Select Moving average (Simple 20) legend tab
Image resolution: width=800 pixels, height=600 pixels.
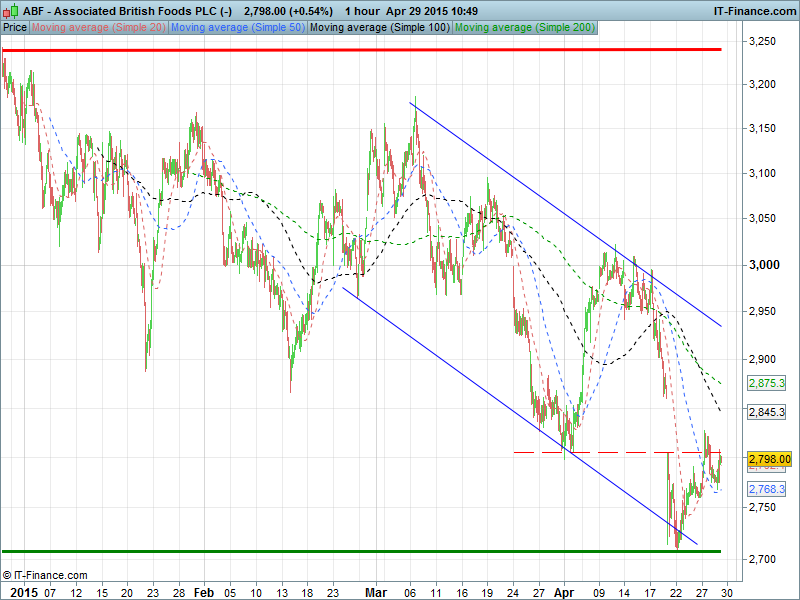(98, 28)
